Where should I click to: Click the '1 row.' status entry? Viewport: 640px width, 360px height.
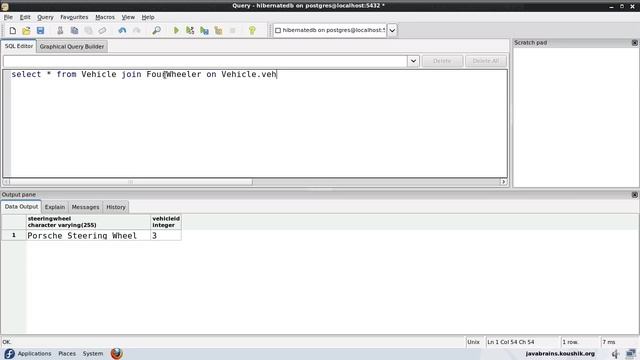pyautogui.click(x=570, y=342)
